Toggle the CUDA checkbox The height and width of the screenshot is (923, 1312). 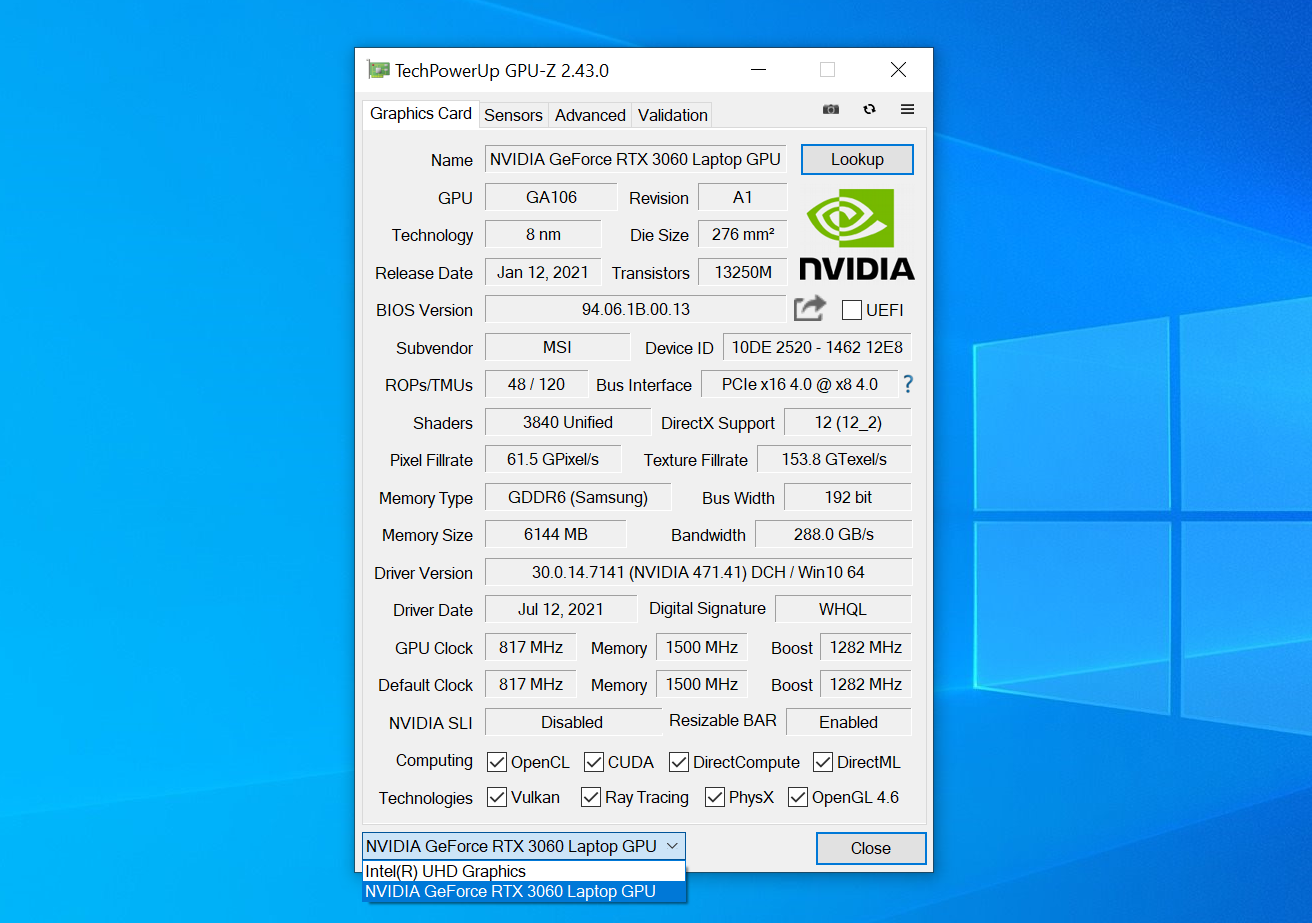594,762
